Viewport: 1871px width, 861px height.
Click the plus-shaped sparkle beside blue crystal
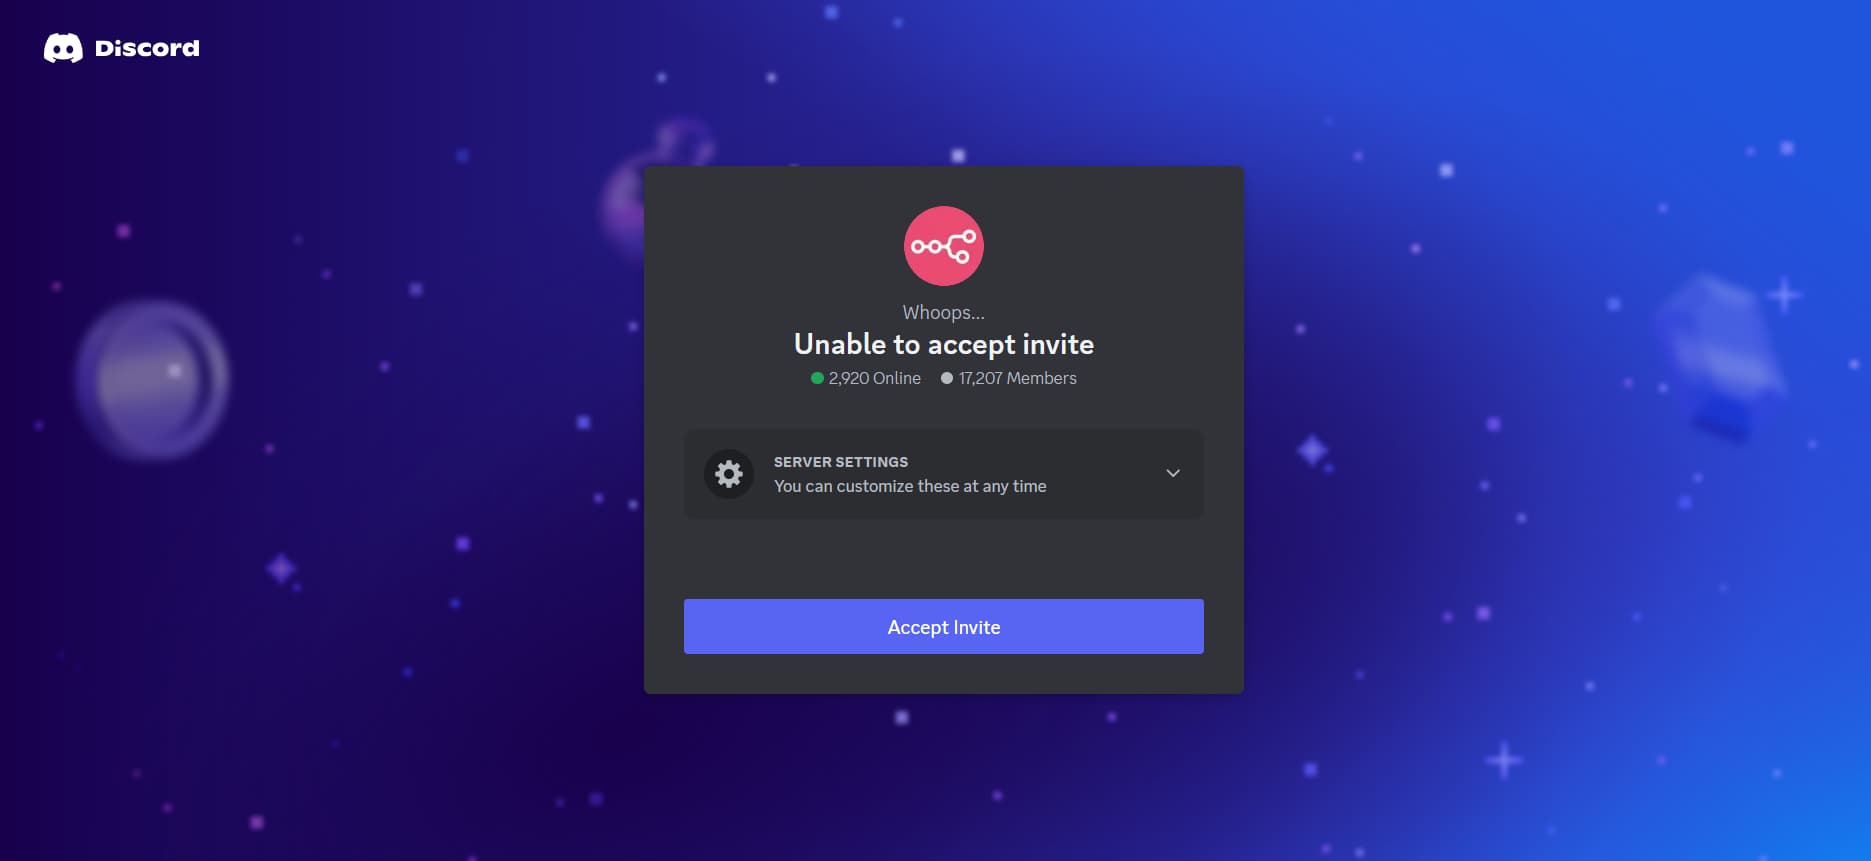coord(1784,295)
